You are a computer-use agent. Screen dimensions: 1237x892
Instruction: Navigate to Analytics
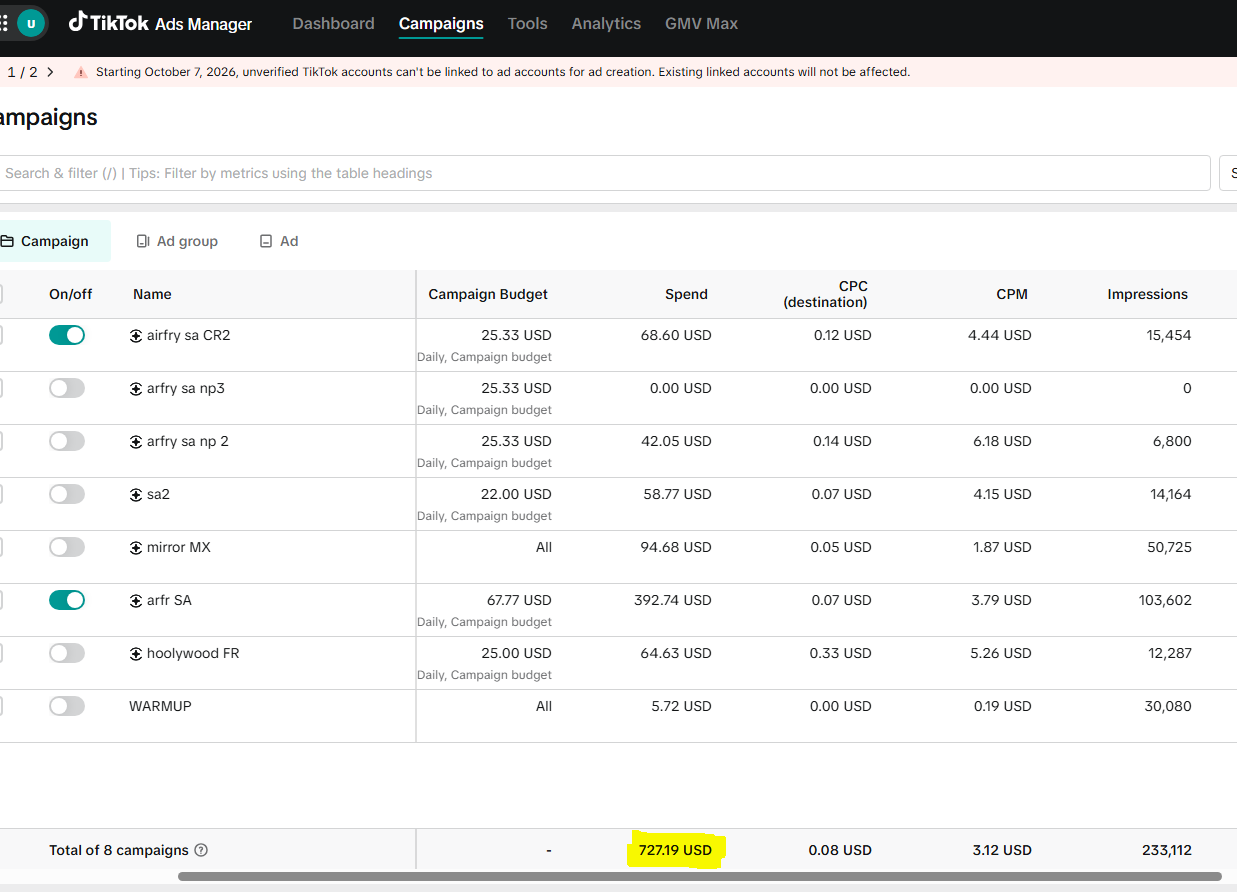pyautogui.click(x=606, y=23)
